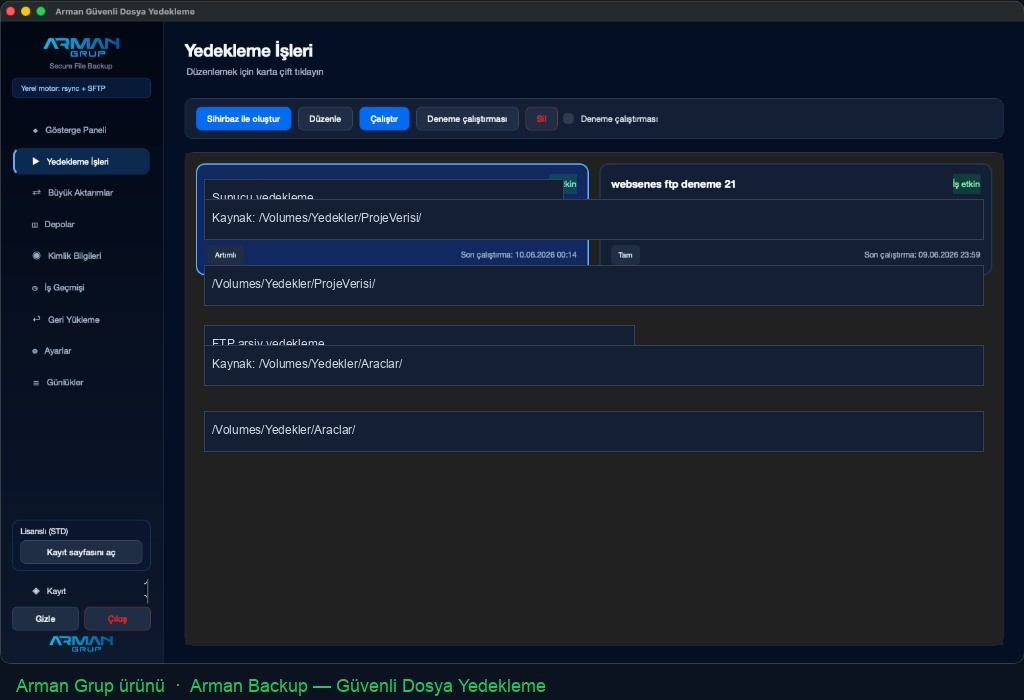Click the Lisanslı (STD) label

44,532
